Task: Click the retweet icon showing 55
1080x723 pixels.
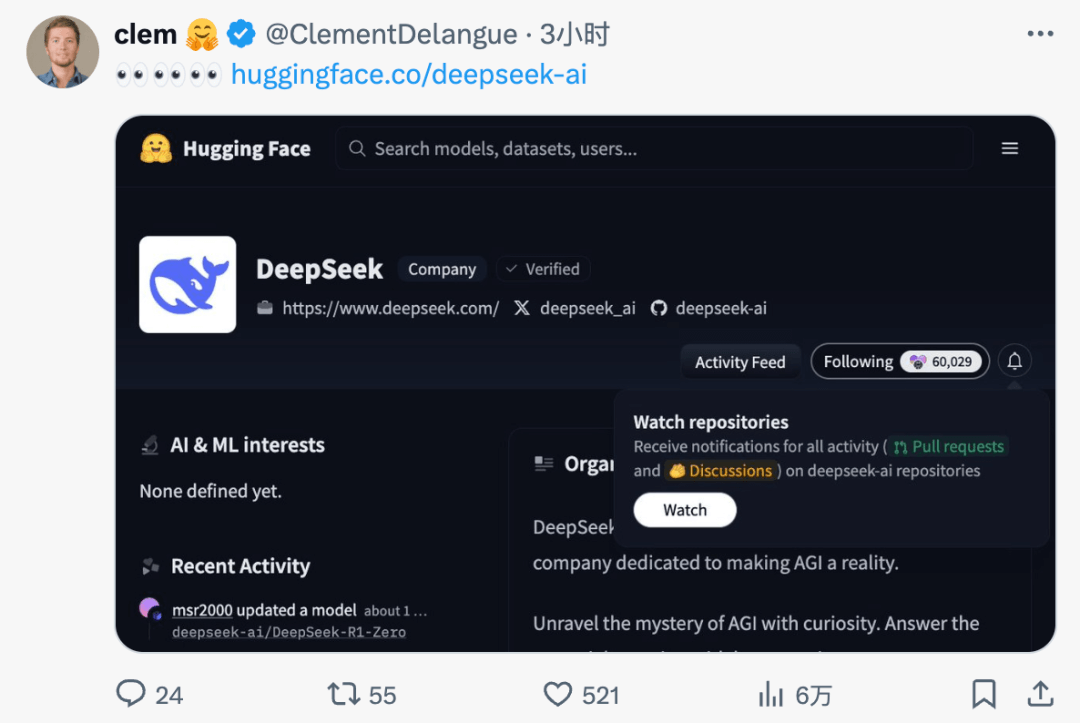Action: pos(343,693)
